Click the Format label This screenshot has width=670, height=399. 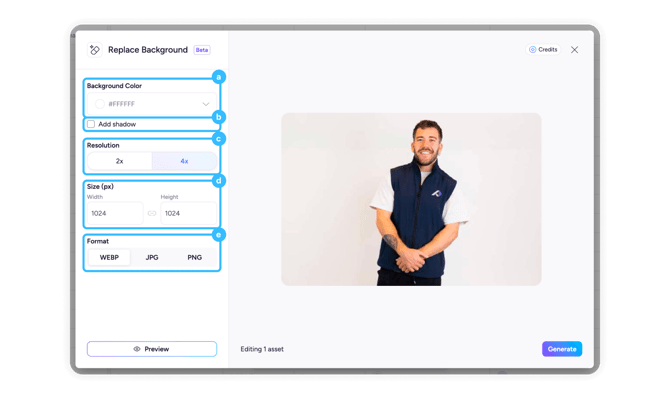(x=98, y=241)
